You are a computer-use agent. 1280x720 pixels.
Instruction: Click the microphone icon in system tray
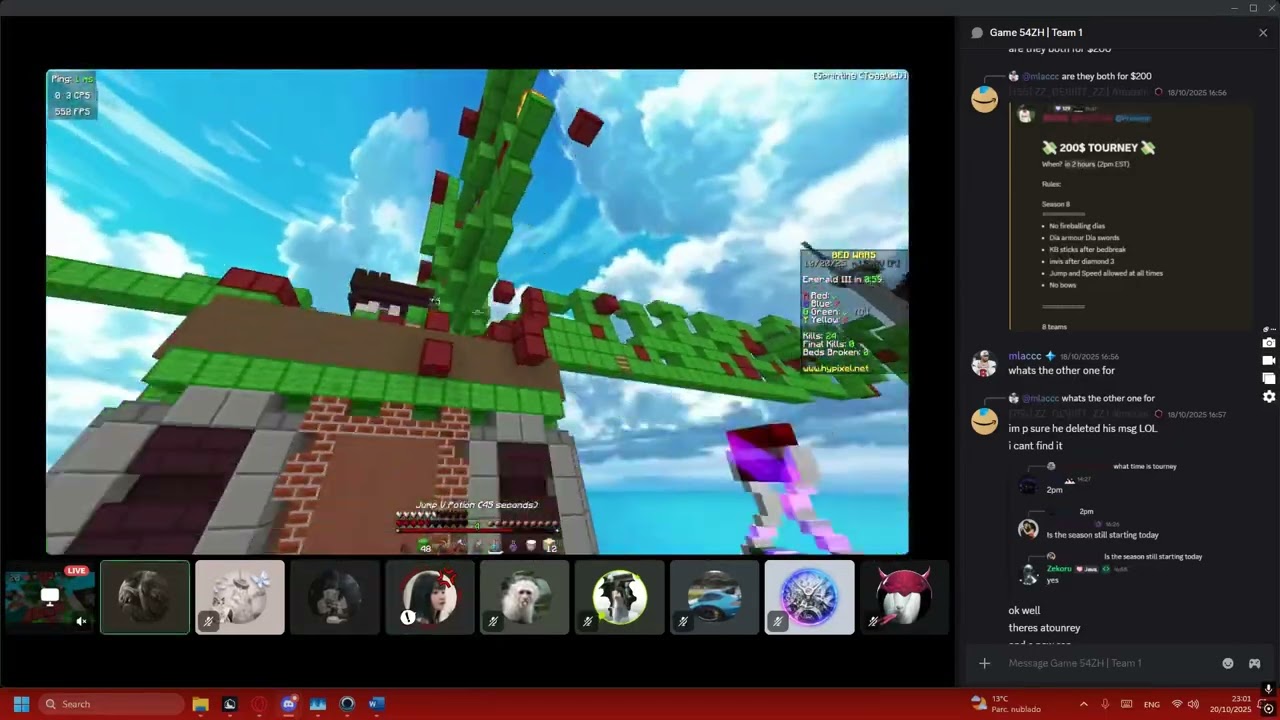click(1105, 704)
